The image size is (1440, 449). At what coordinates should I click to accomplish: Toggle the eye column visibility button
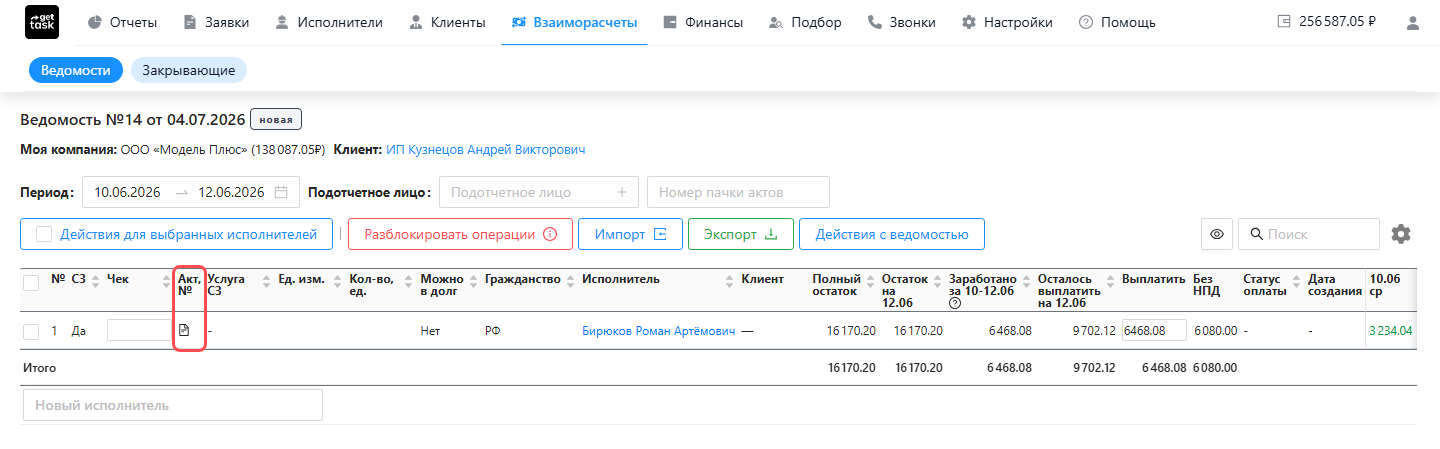tap(1217, 234)
